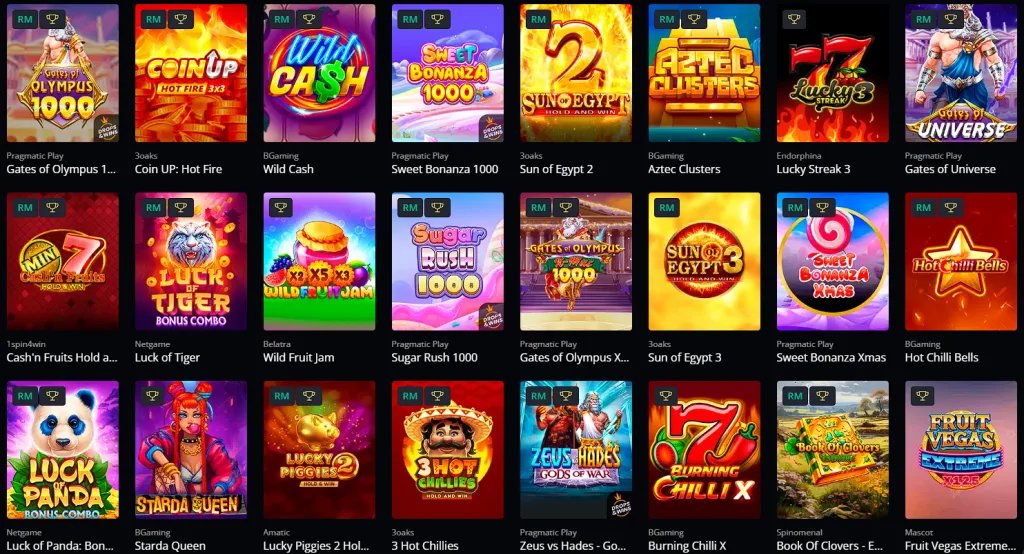Open the Sugar Rush 1000 thumbnail
This screenshot has width=1024, height=554.
pyautogui.click(x=447, y=261)
